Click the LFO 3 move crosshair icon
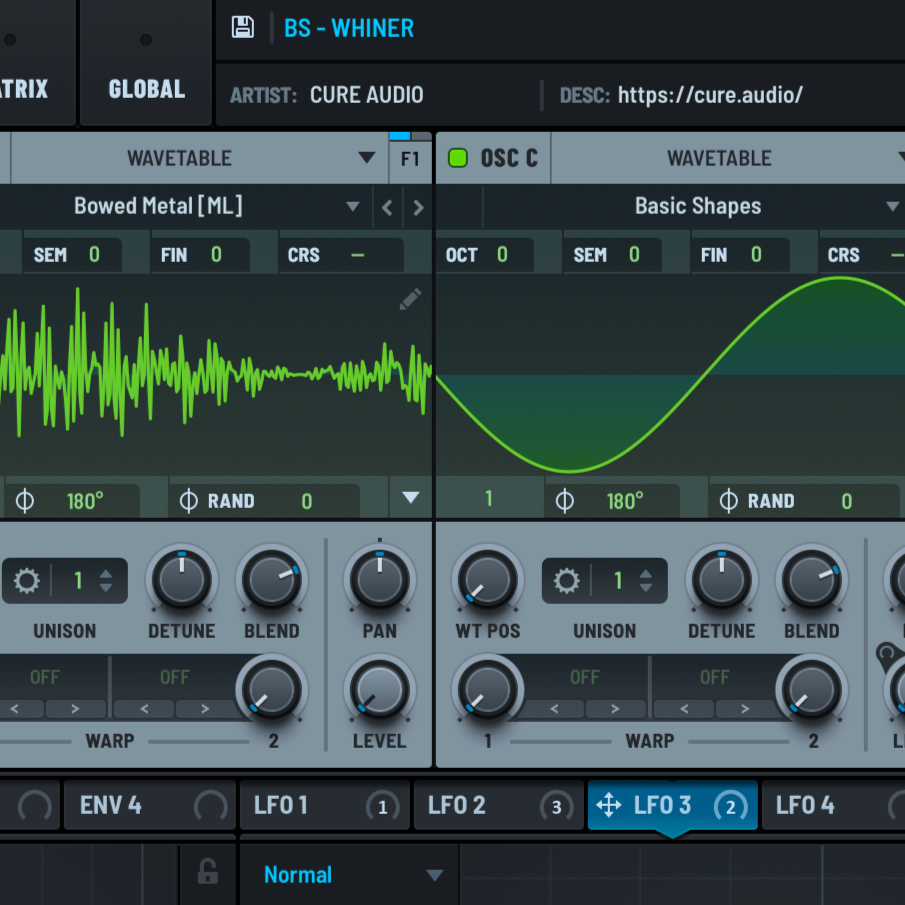Screen dimensions: 905x905 point(608,805)
